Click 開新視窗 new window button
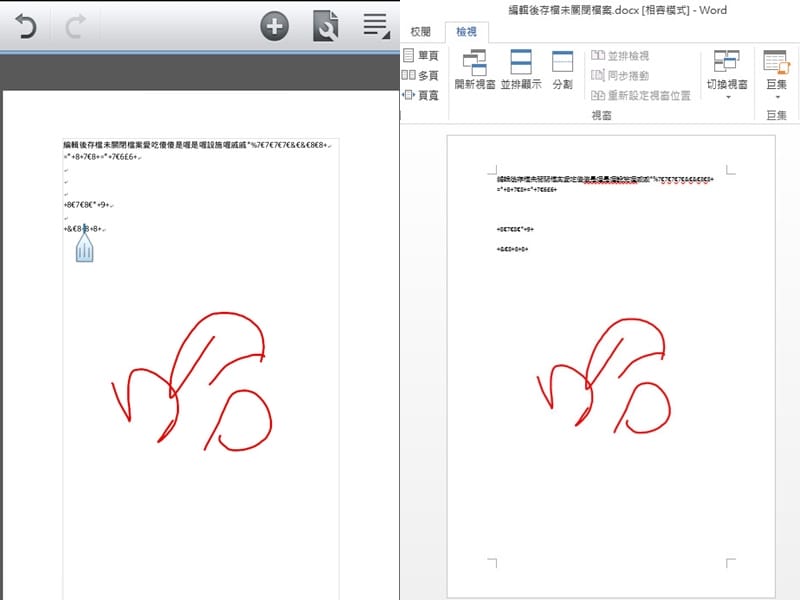Image resolution: width=800 pixels, height=600 pixels. tap(475, 69)
